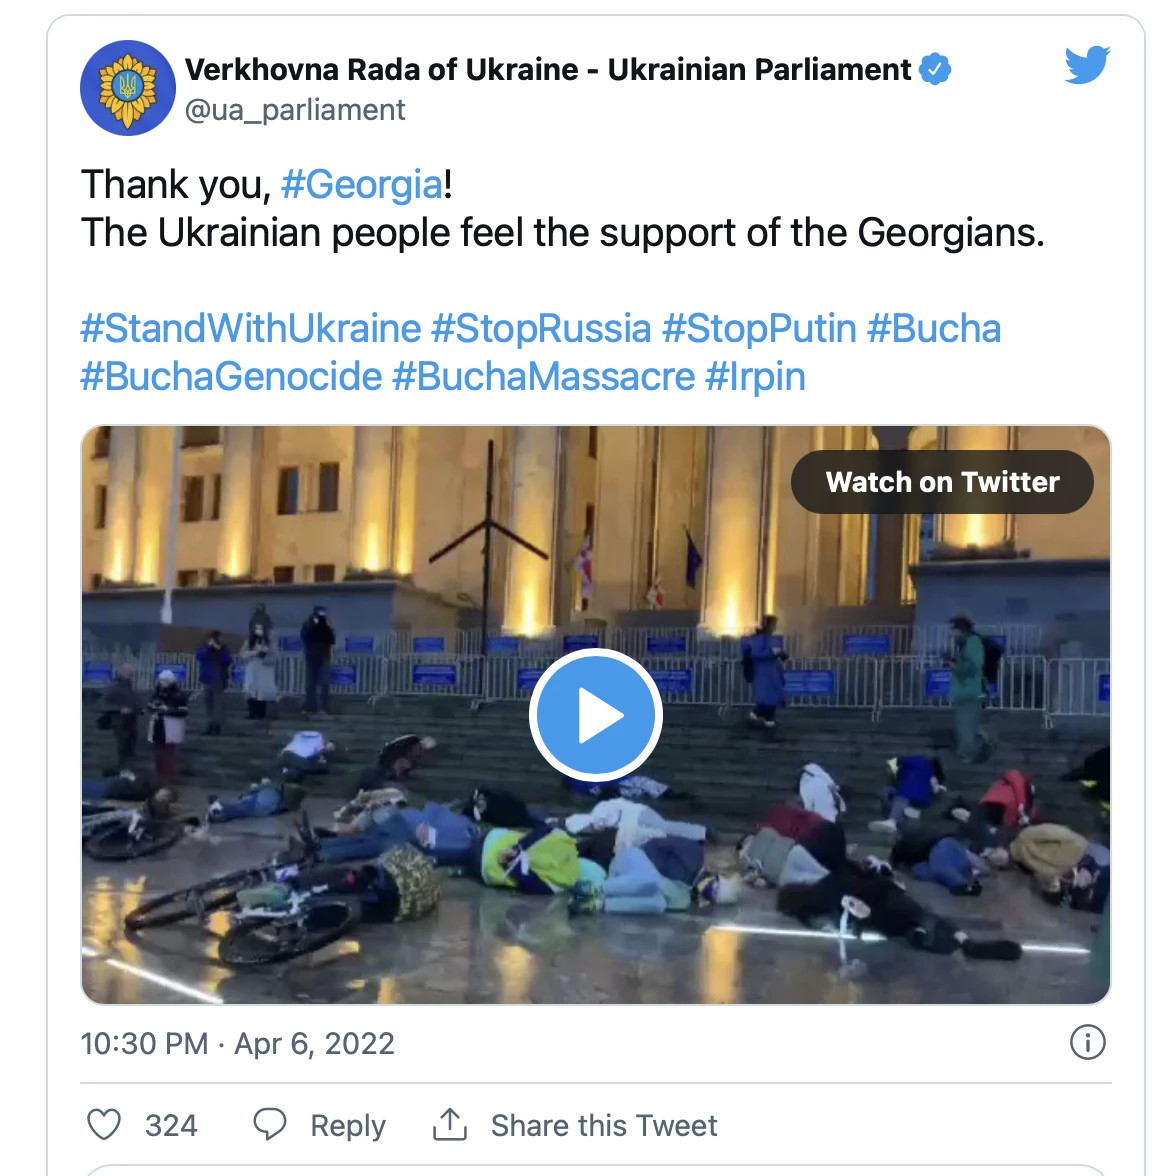This screenshot has height=1176, width=1152.
Task: Visit the #BuchaMassacre hashtag
Action: [544, 376]
